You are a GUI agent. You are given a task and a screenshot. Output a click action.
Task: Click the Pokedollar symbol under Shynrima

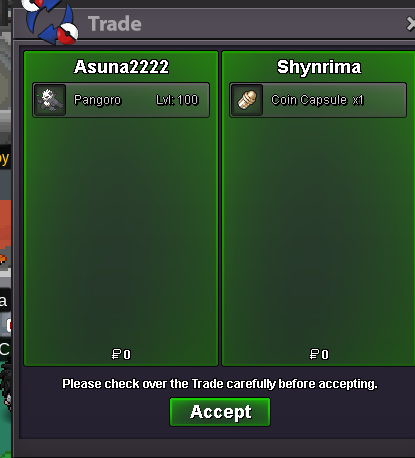click(314, 354)
